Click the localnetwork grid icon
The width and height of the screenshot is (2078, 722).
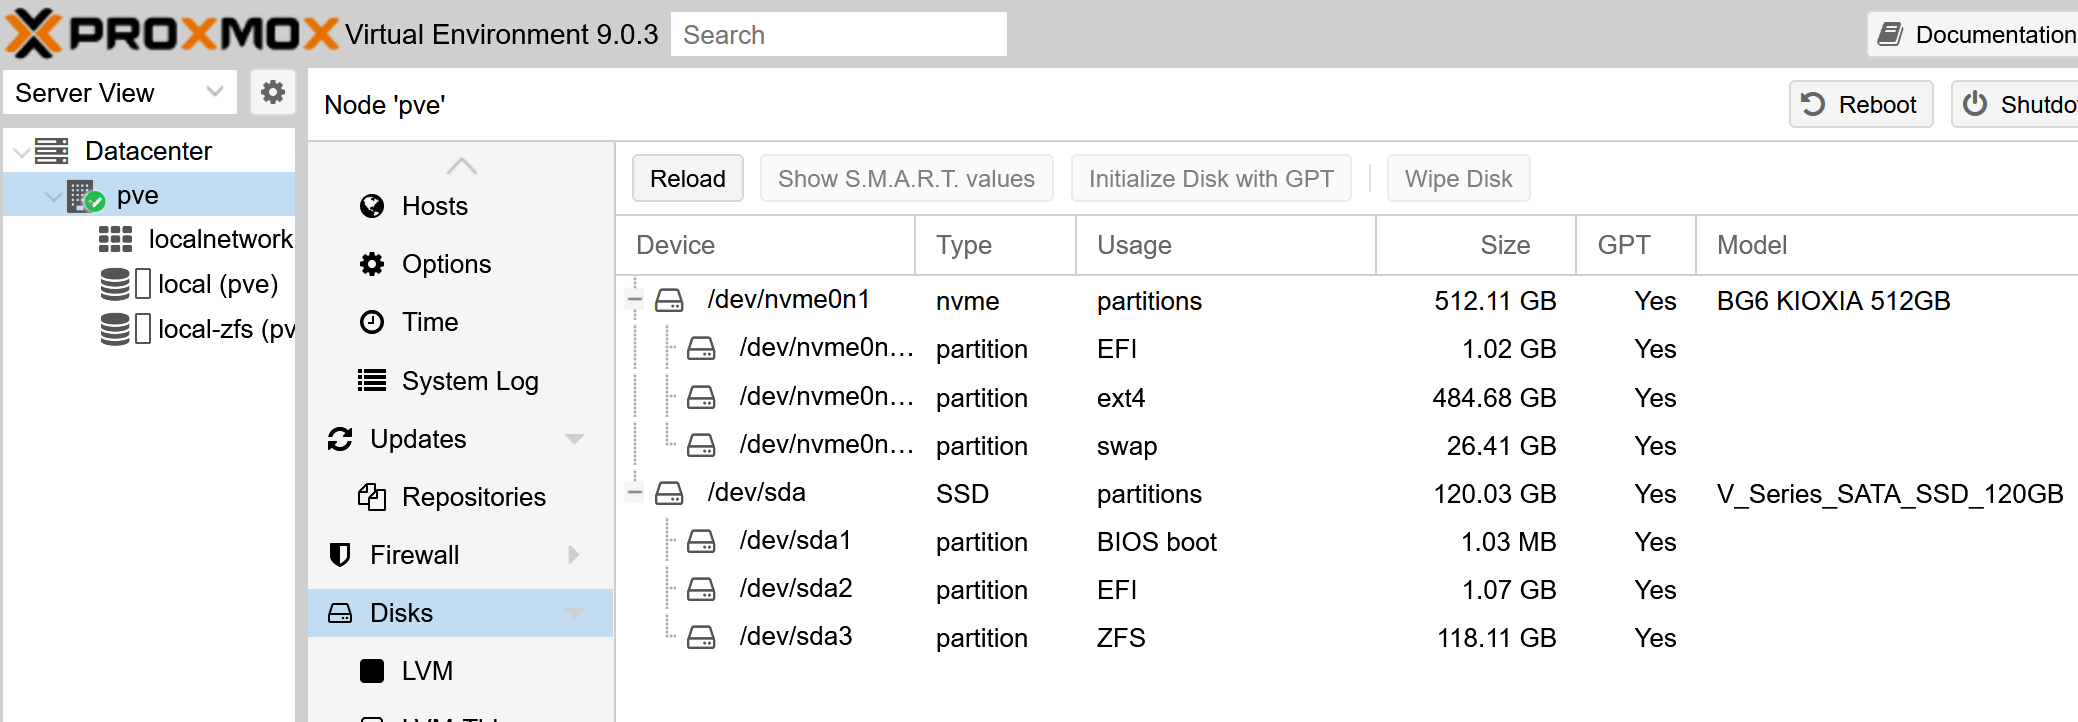pyautogui.click(x=115, y=239)
